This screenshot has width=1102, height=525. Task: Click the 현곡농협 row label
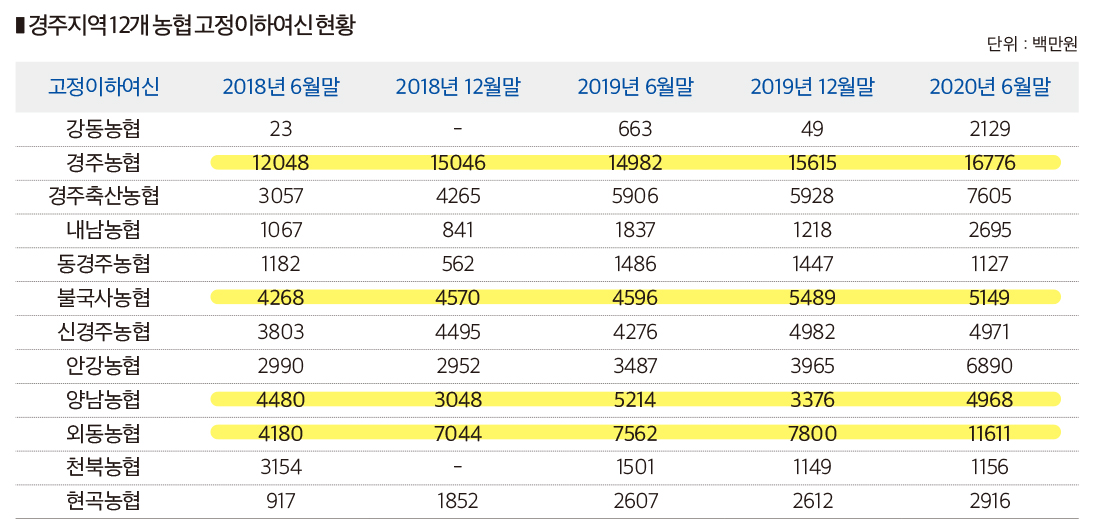(104, 501)
